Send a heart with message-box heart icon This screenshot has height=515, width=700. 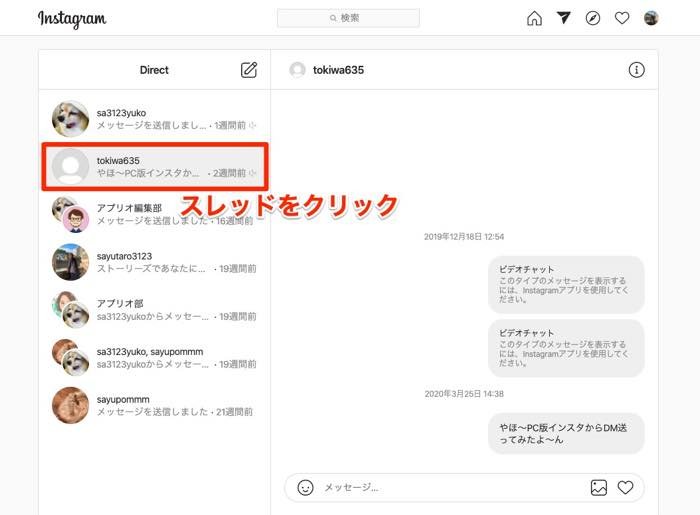625,487
